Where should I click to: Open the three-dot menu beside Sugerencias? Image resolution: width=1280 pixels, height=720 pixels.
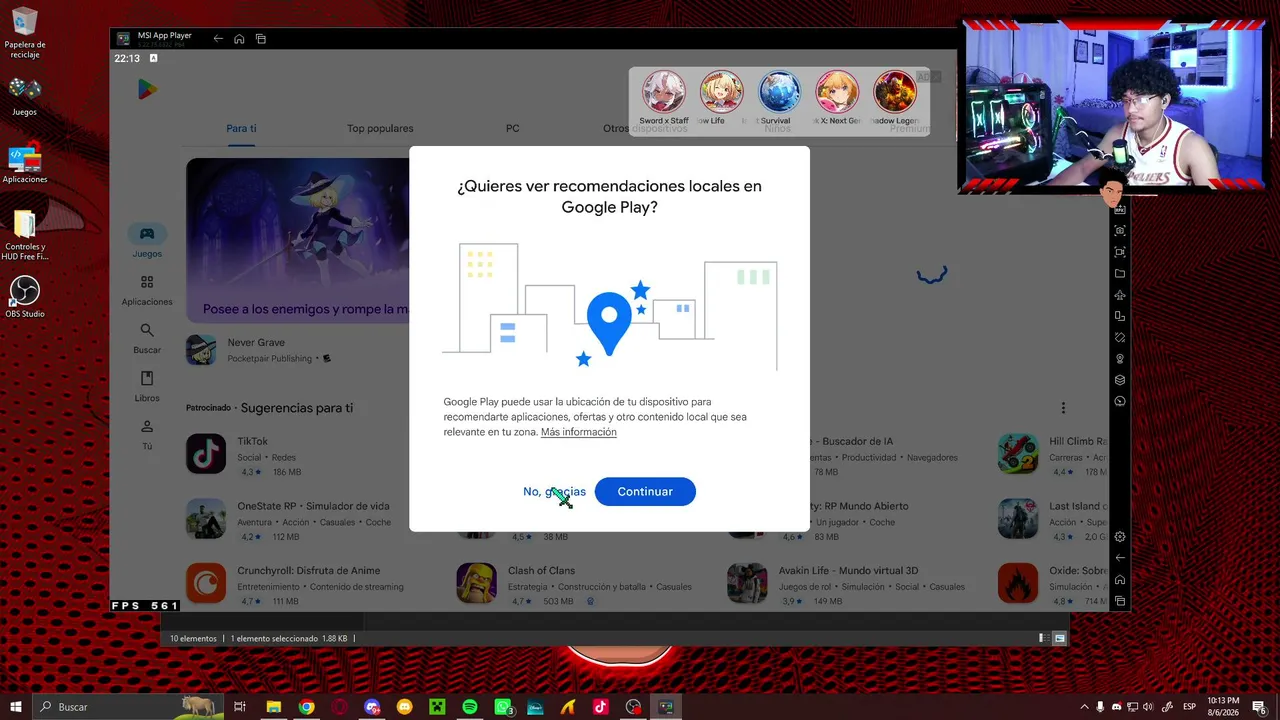pos(1063,408)
